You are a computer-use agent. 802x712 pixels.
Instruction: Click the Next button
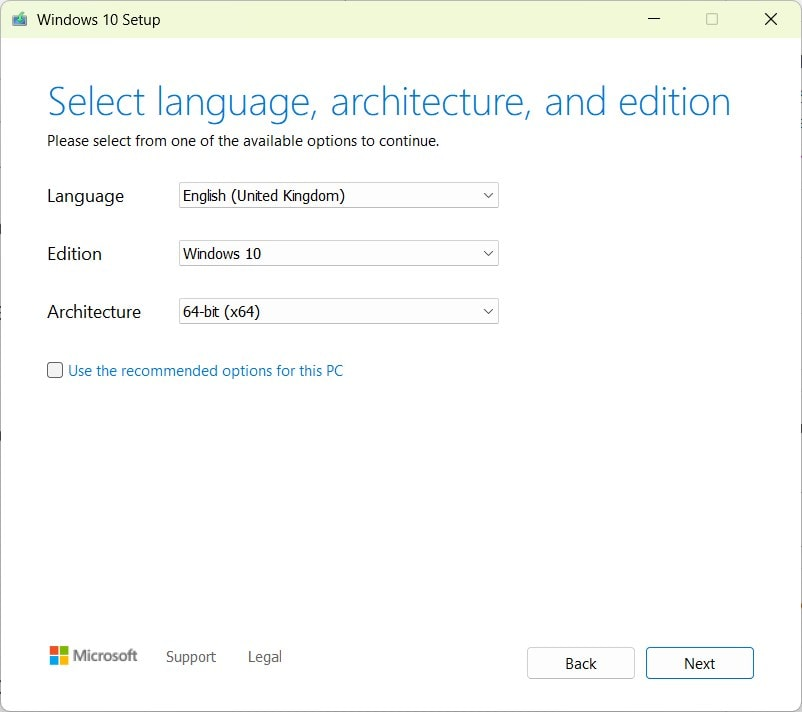[699, 663]
